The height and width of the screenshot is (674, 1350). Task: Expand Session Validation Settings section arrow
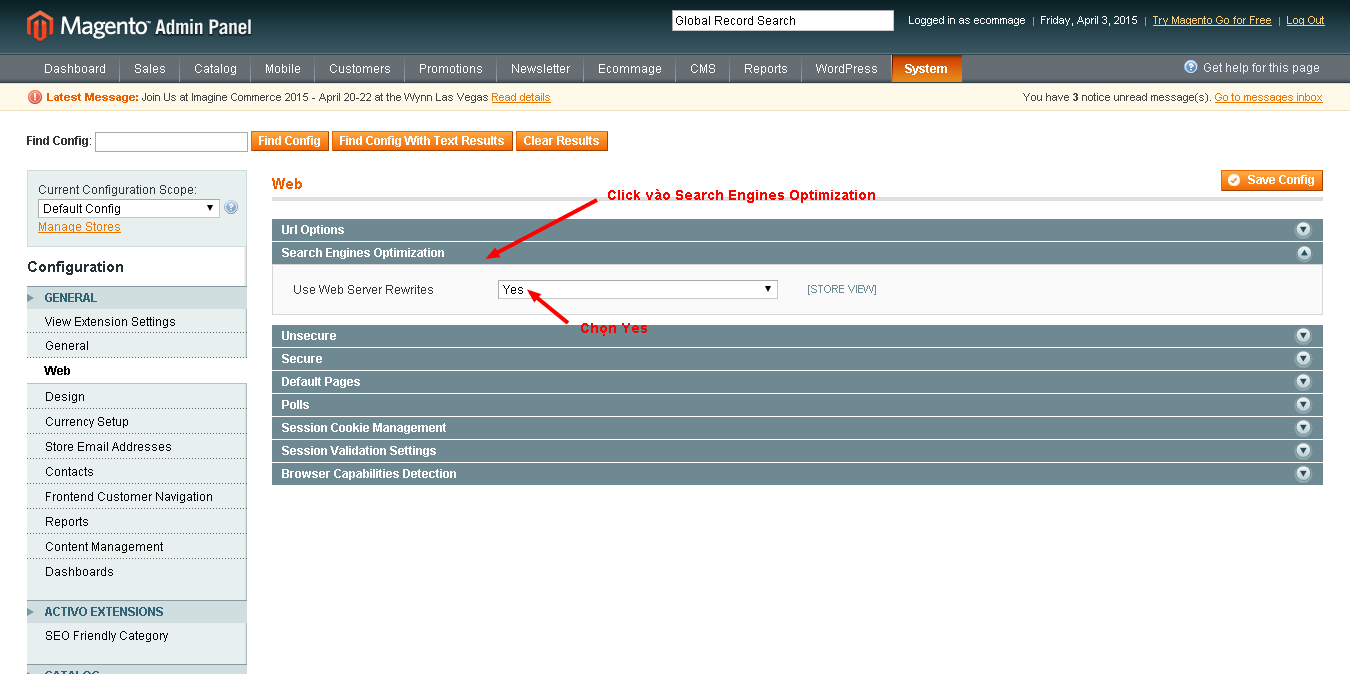click(x=1303, y=451)
